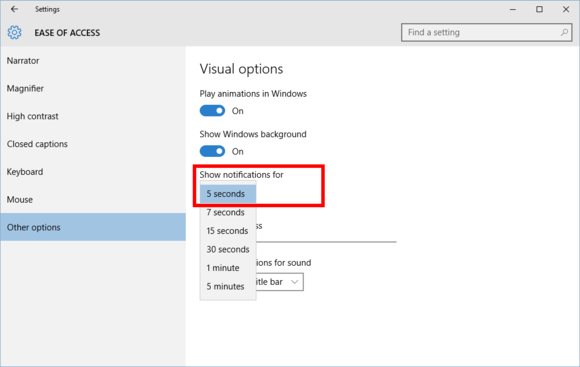Open the Mouse settings page

tap(93, 199)
